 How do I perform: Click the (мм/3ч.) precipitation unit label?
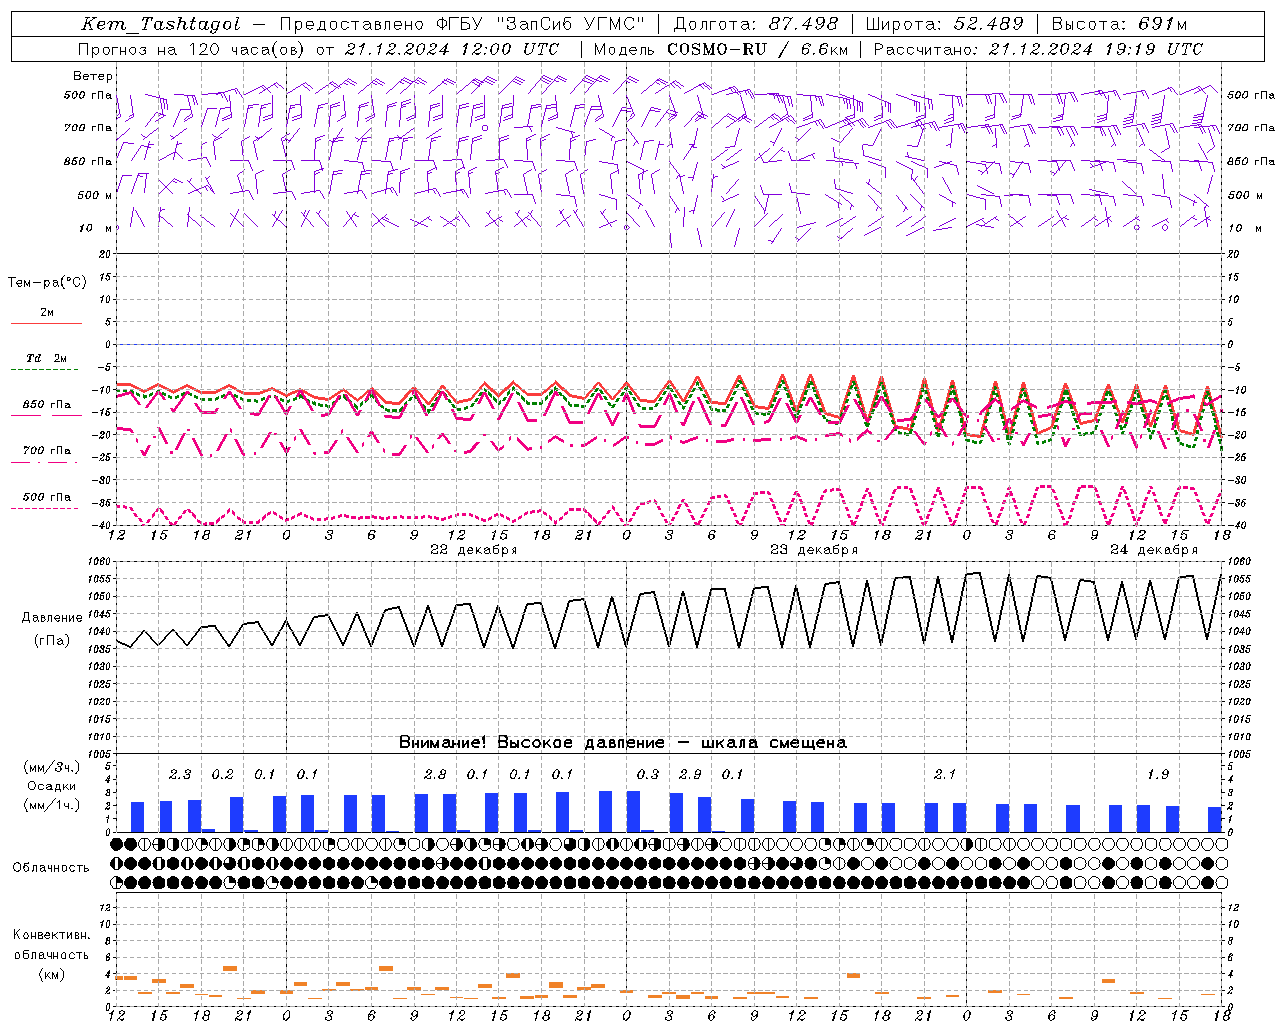coord(52,768)
